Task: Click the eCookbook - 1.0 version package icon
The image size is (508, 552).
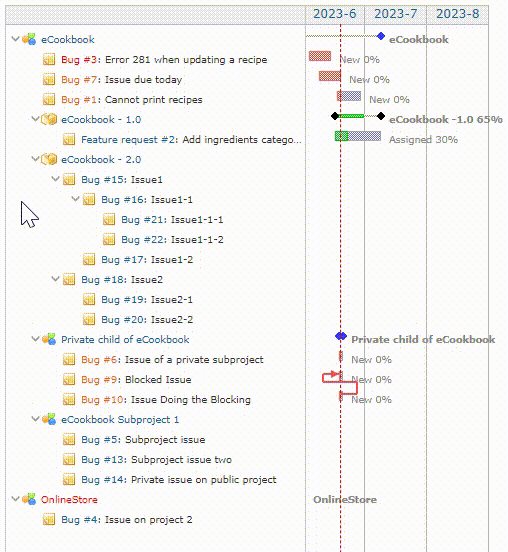Action: 49,119
